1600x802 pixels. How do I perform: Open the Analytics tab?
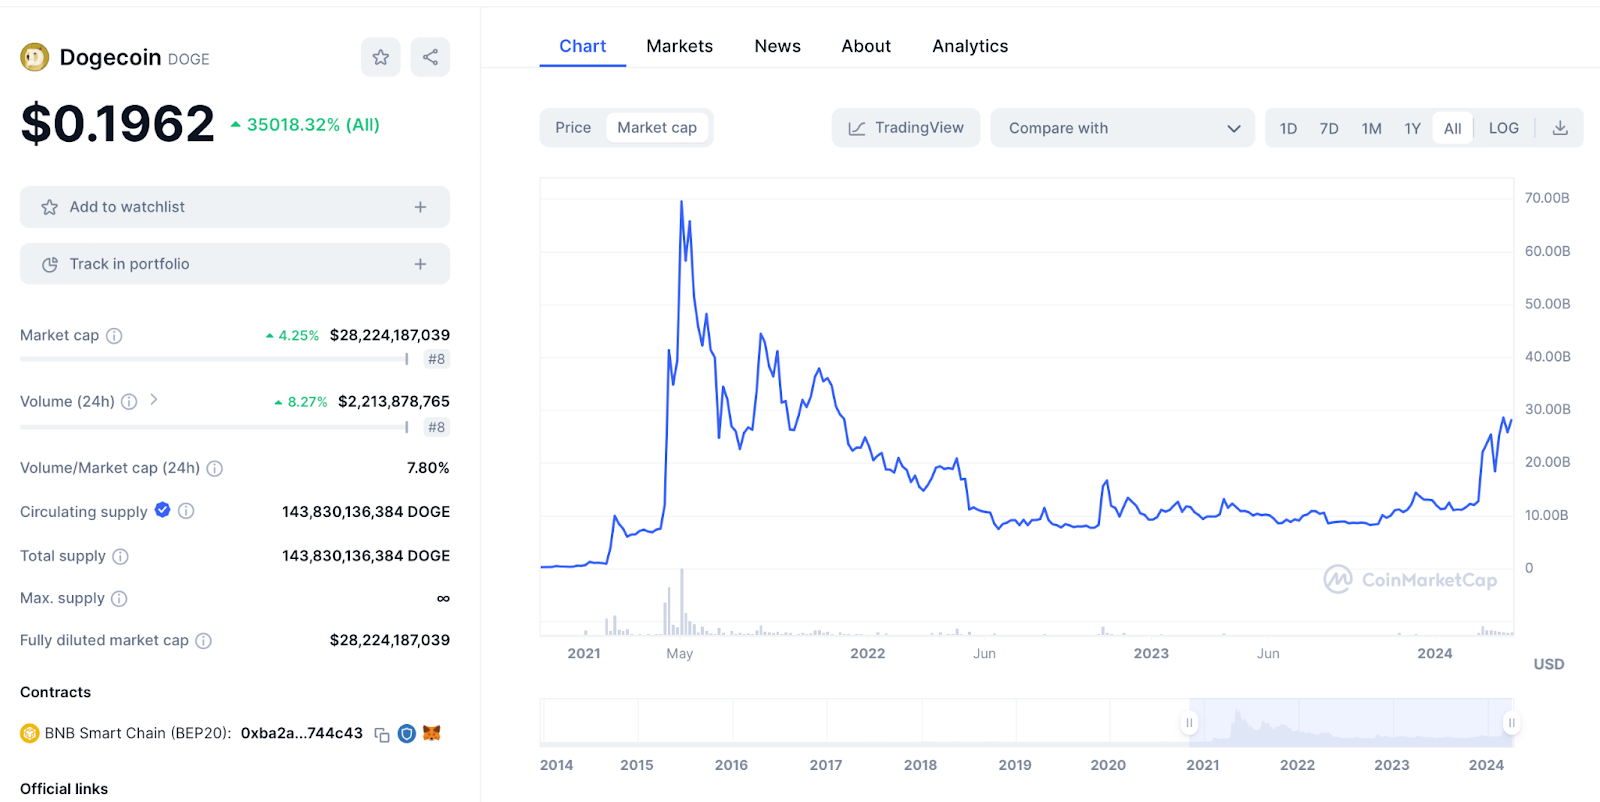pos(970,46)
